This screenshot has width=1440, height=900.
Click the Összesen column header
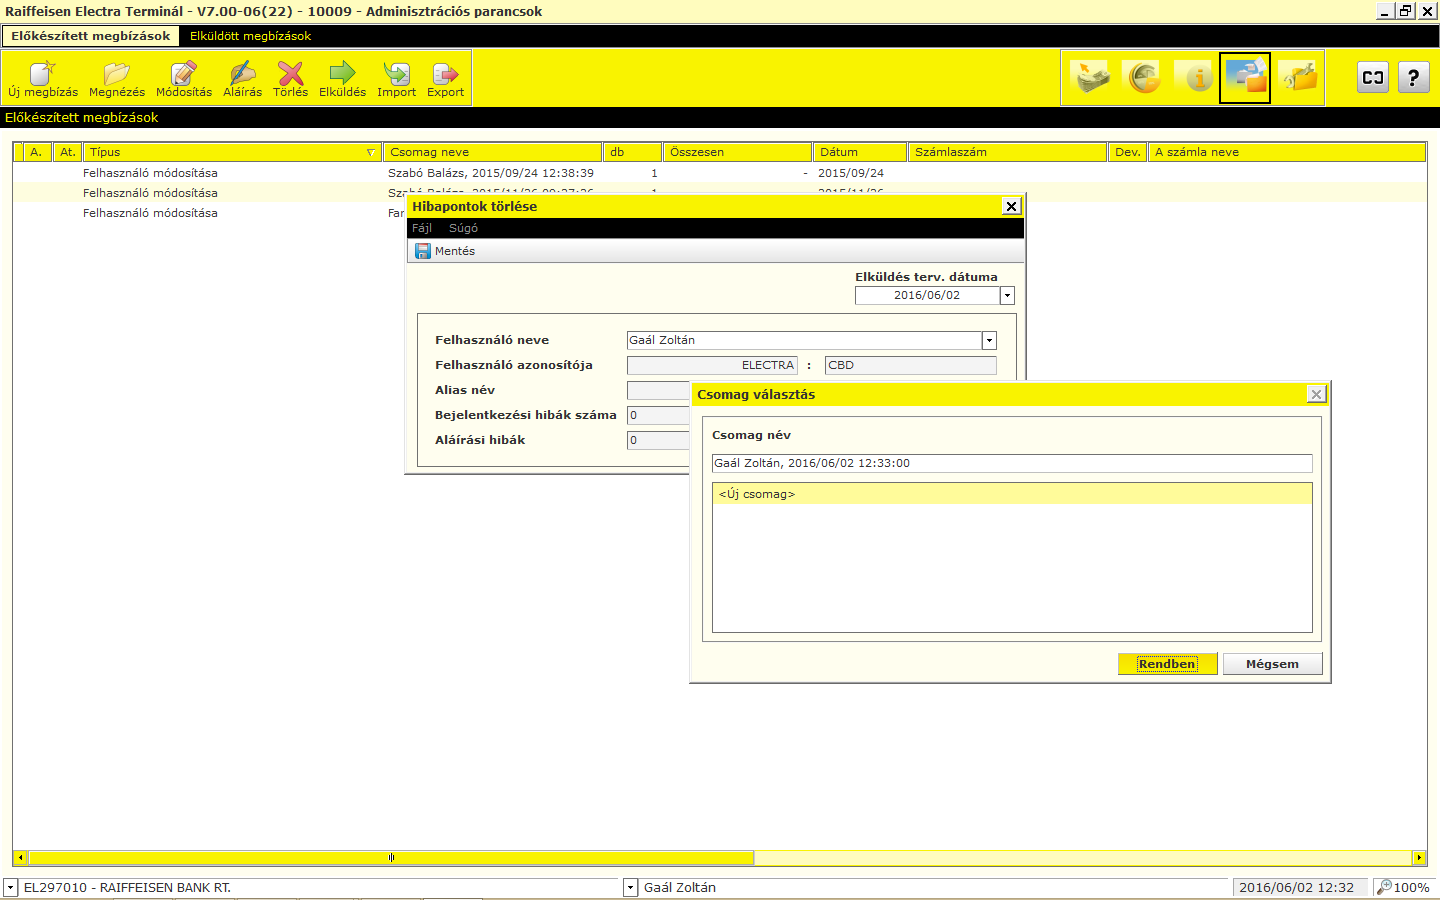click(737, 152)
